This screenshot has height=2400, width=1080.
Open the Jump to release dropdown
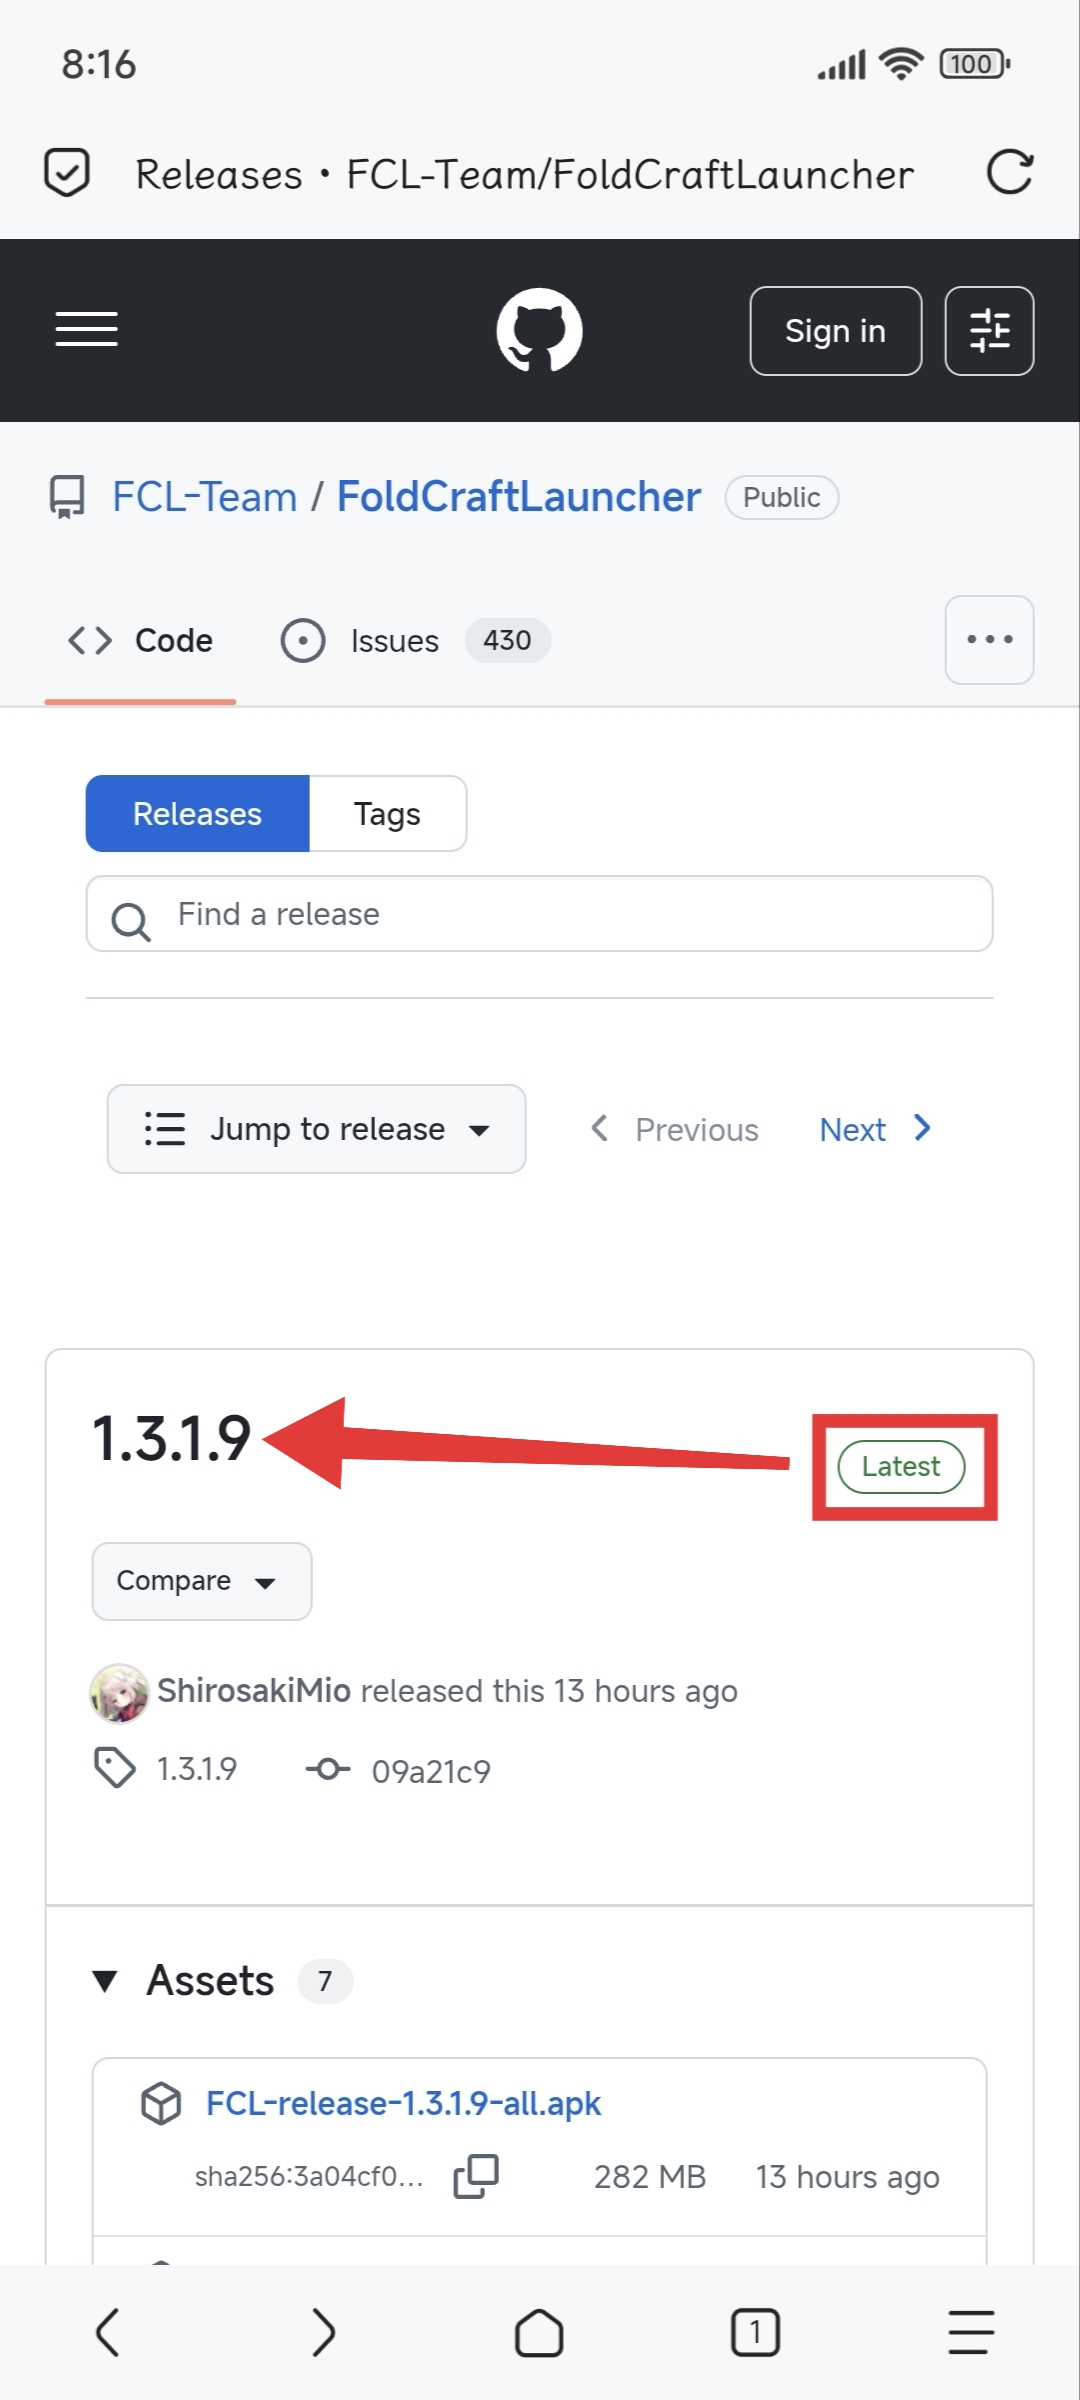(x=317, y=1129)
